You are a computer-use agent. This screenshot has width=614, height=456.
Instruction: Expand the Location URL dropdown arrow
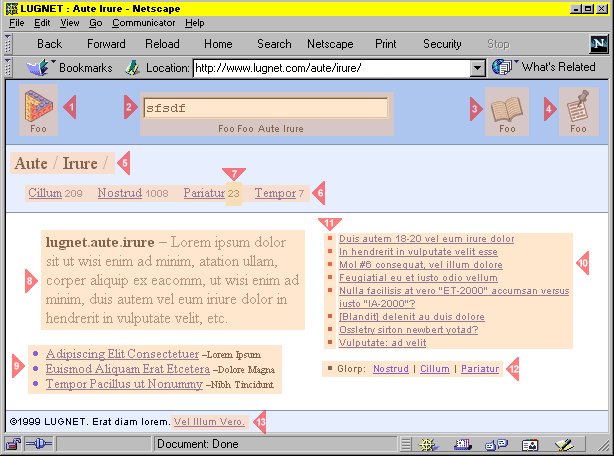click(477, 68)
